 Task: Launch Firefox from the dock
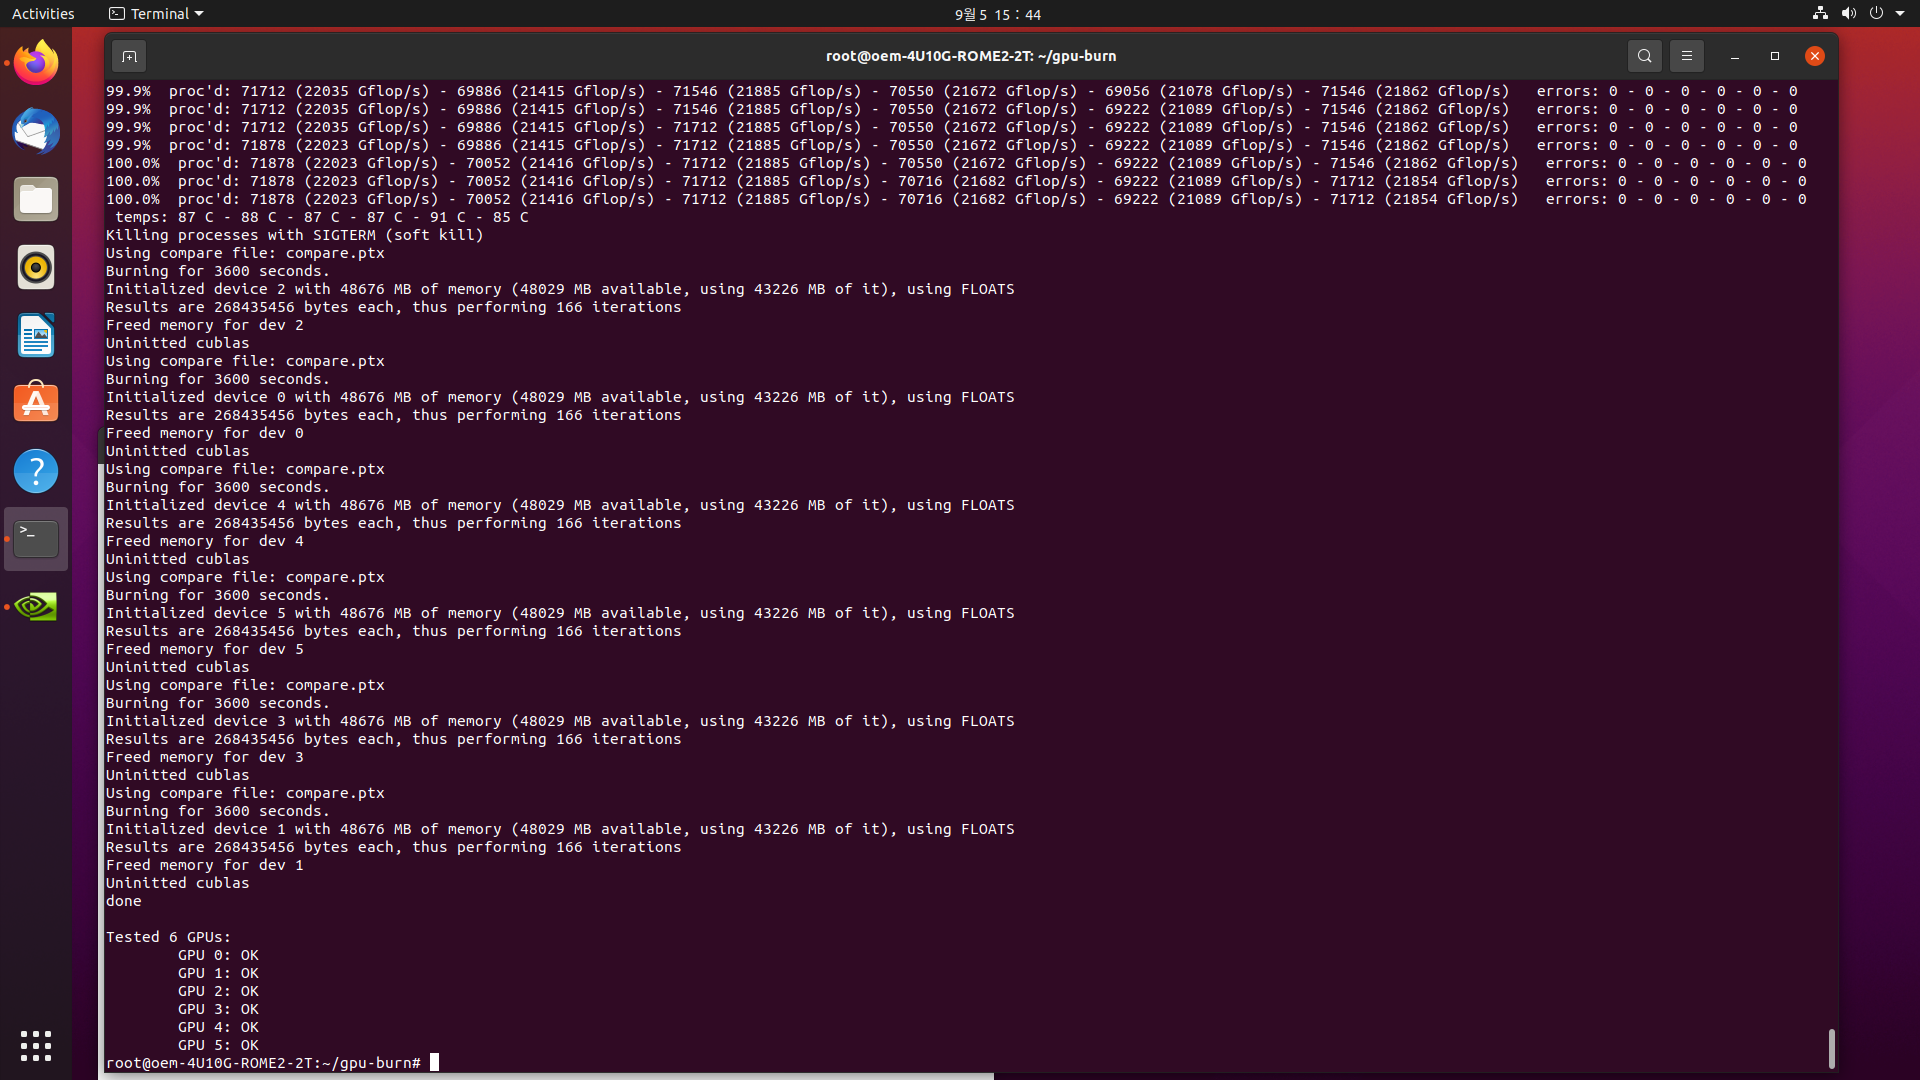[36, 63]
